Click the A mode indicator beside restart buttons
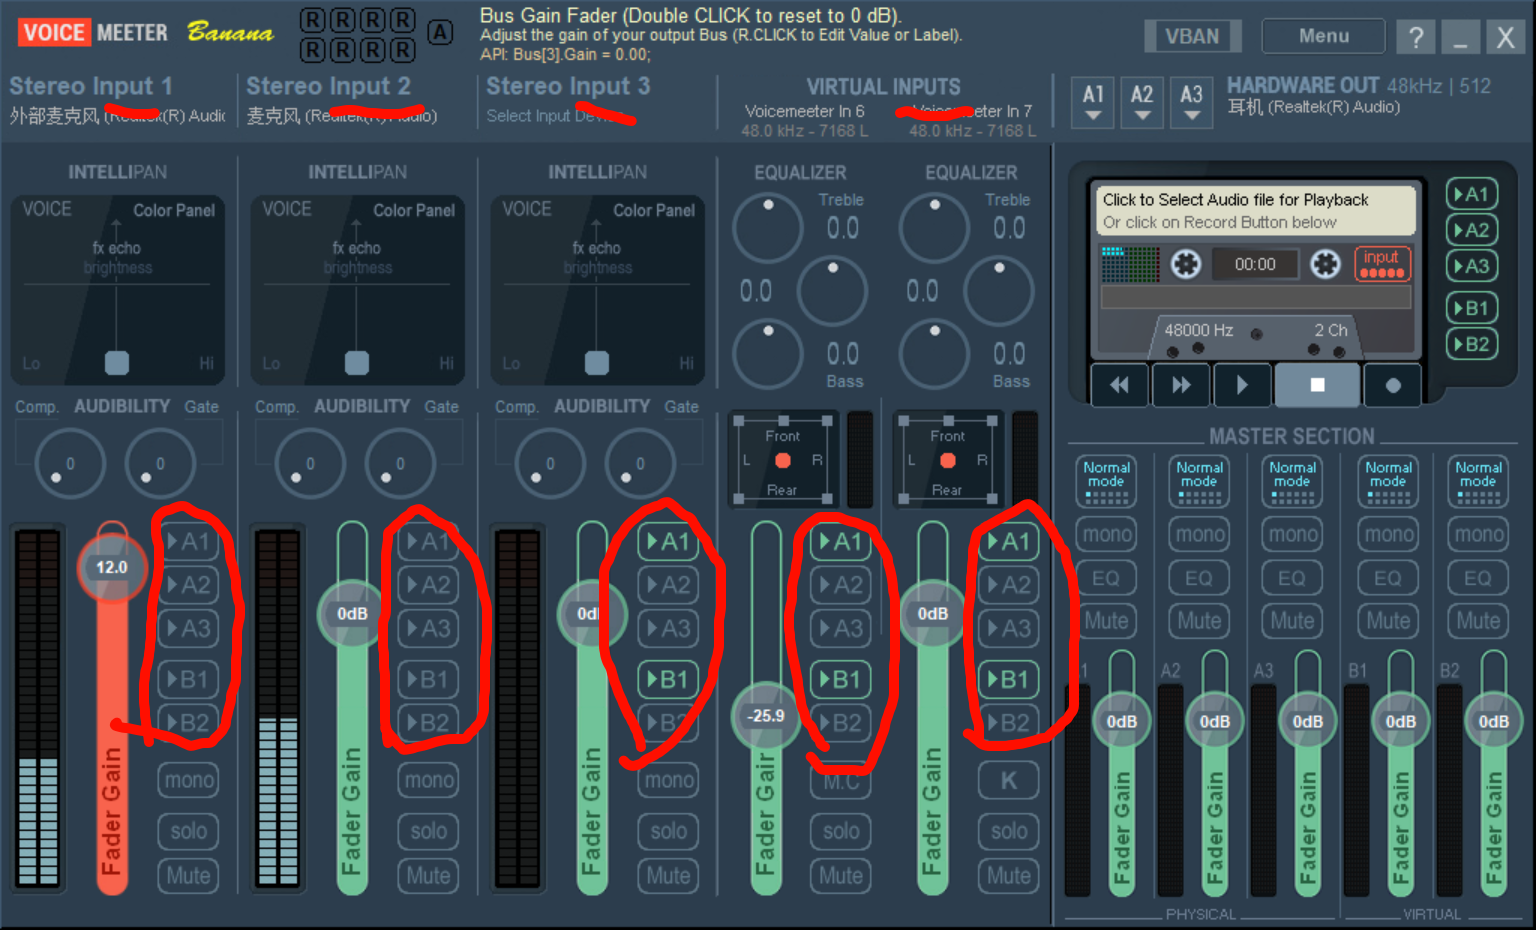This screenshot has height=930, width=1536. [x=440, y=33]
